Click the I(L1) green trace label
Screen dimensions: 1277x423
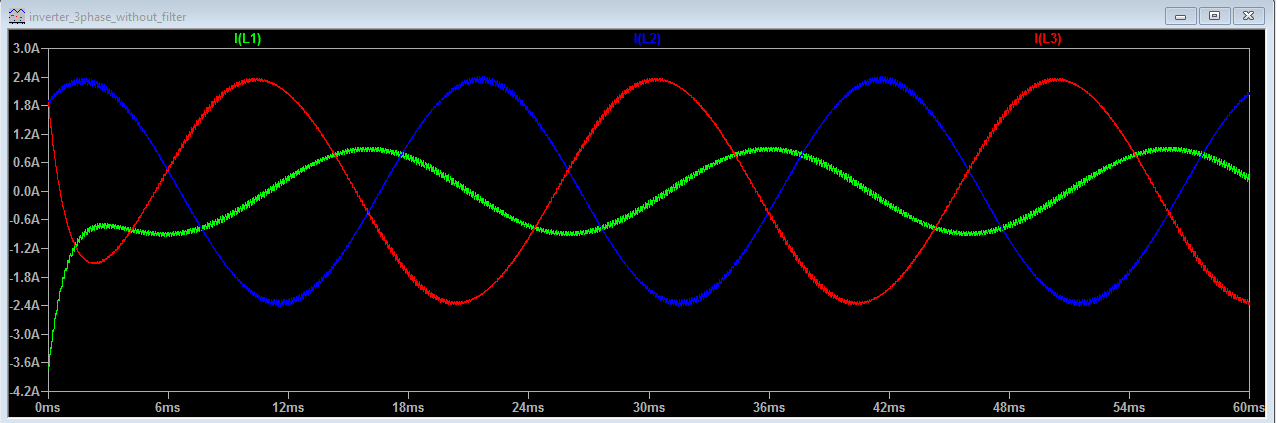click(247, 39)
